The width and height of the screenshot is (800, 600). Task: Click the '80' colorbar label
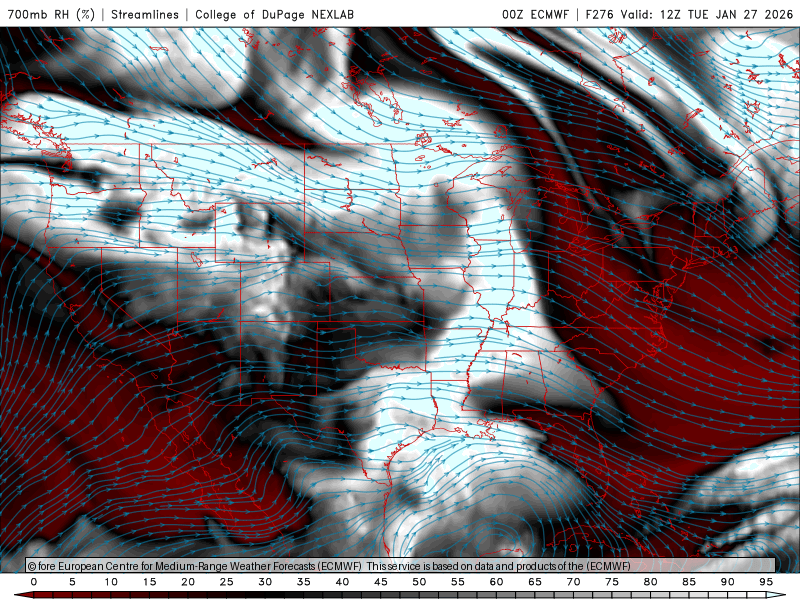pos(651,582)
